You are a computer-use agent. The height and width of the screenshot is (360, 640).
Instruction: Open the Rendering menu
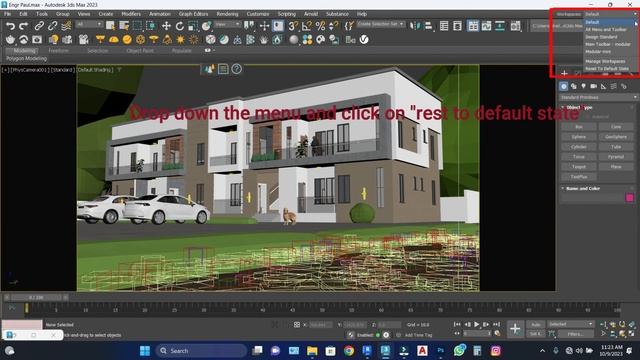click(227, 14)
